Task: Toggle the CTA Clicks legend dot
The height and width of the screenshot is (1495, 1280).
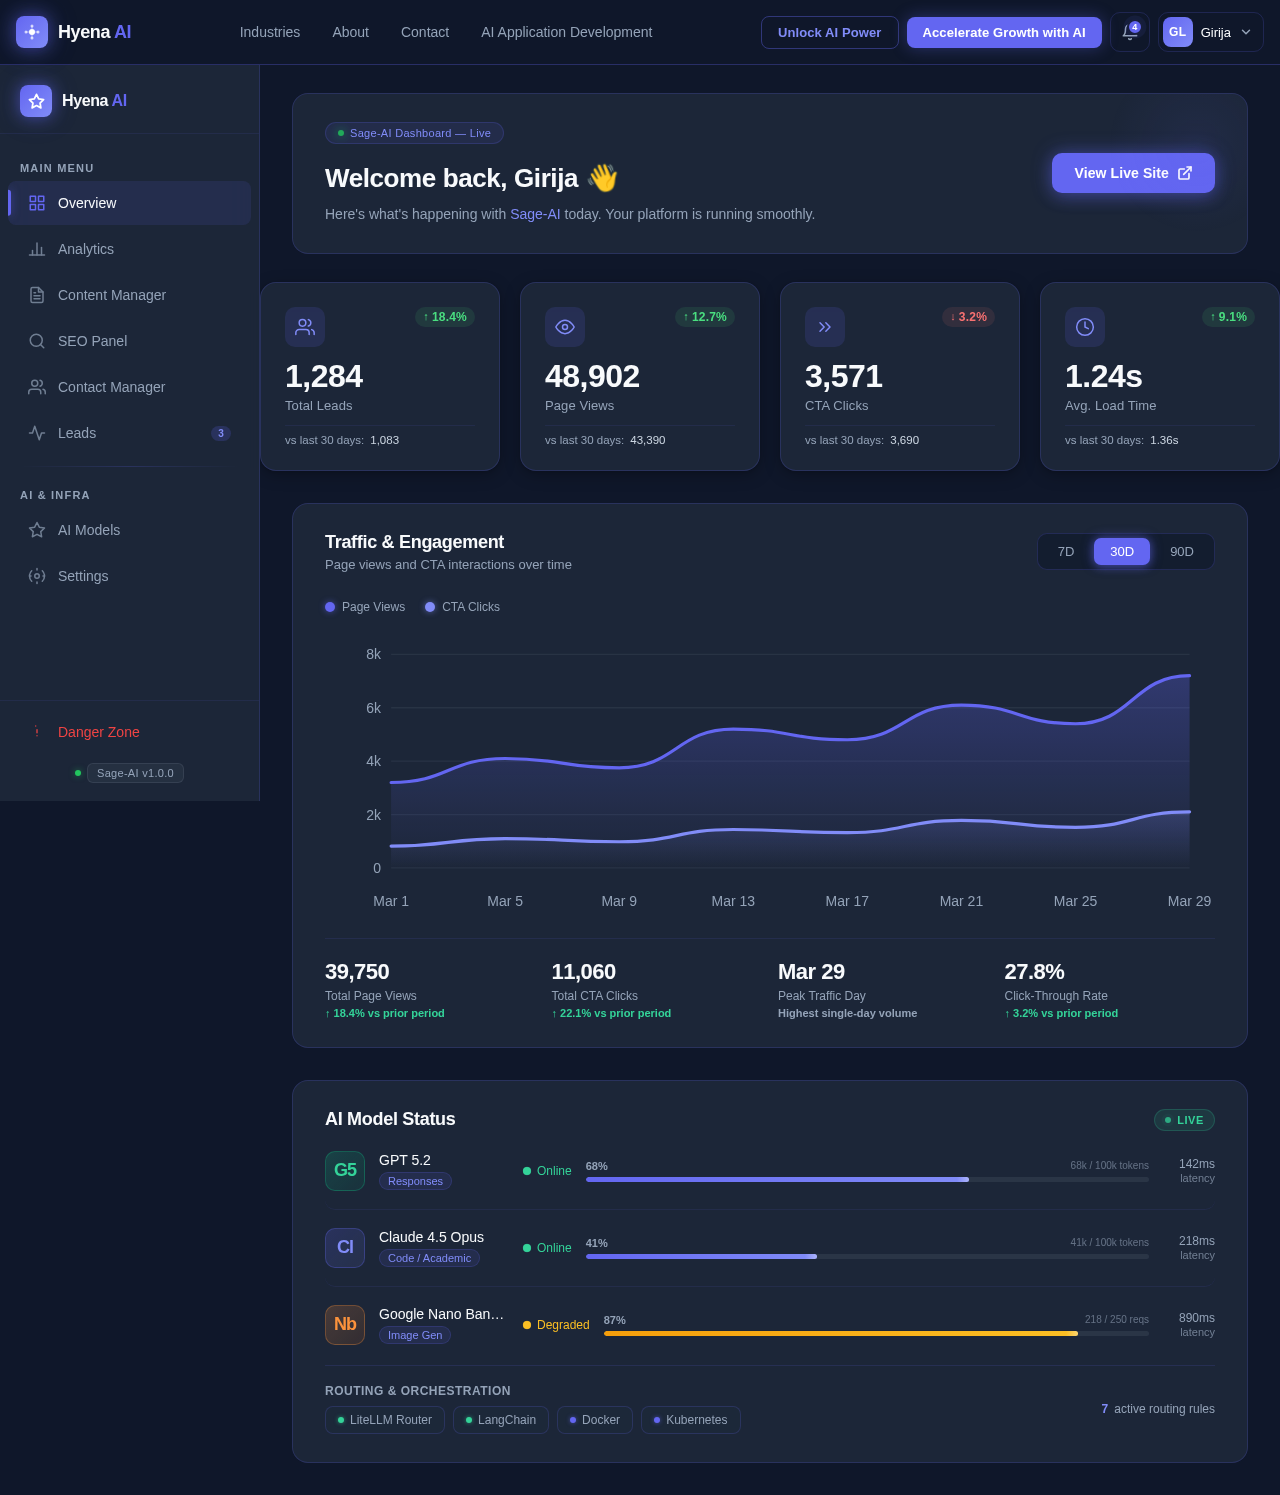Action: coord(430,607)
